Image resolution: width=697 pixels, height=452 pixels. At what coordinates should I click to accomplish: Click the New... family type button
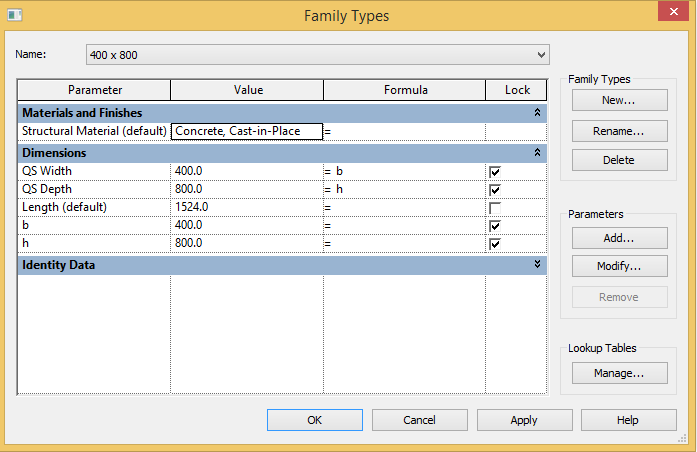[x=620, y=100]
